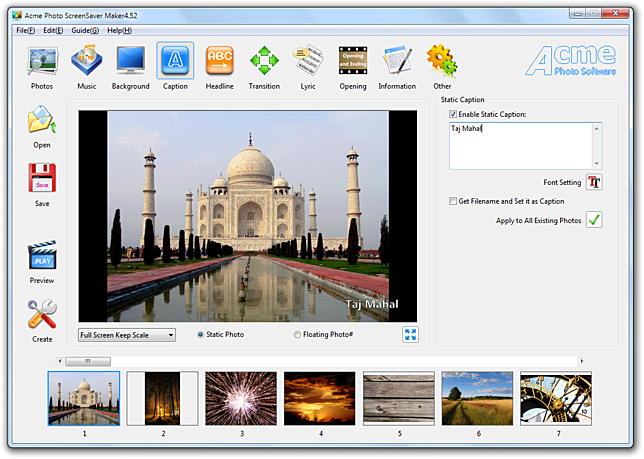Close the Acme Photo ScreenSaver Maker window

(x=615, y=14)
